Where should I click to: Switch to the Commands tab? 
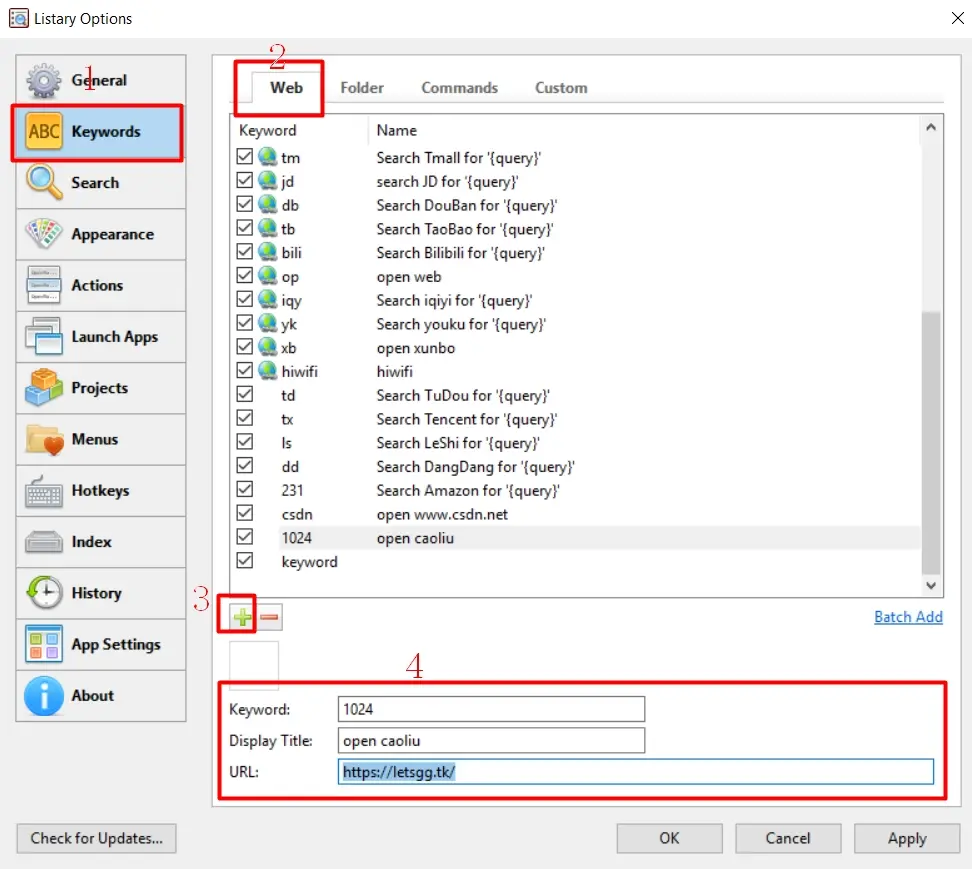pyautogui.click(x=459, y=88)
